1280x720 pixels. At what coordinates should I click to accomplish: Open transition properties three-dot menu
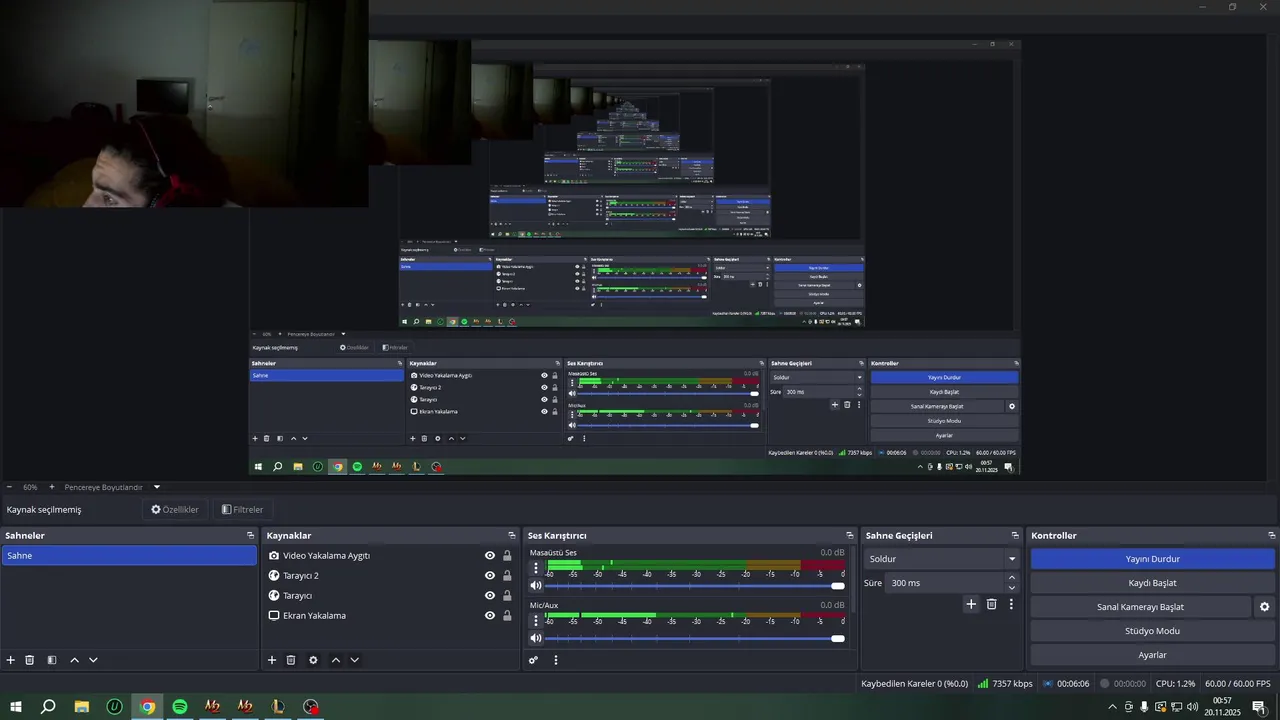(x=1011, y=604)
